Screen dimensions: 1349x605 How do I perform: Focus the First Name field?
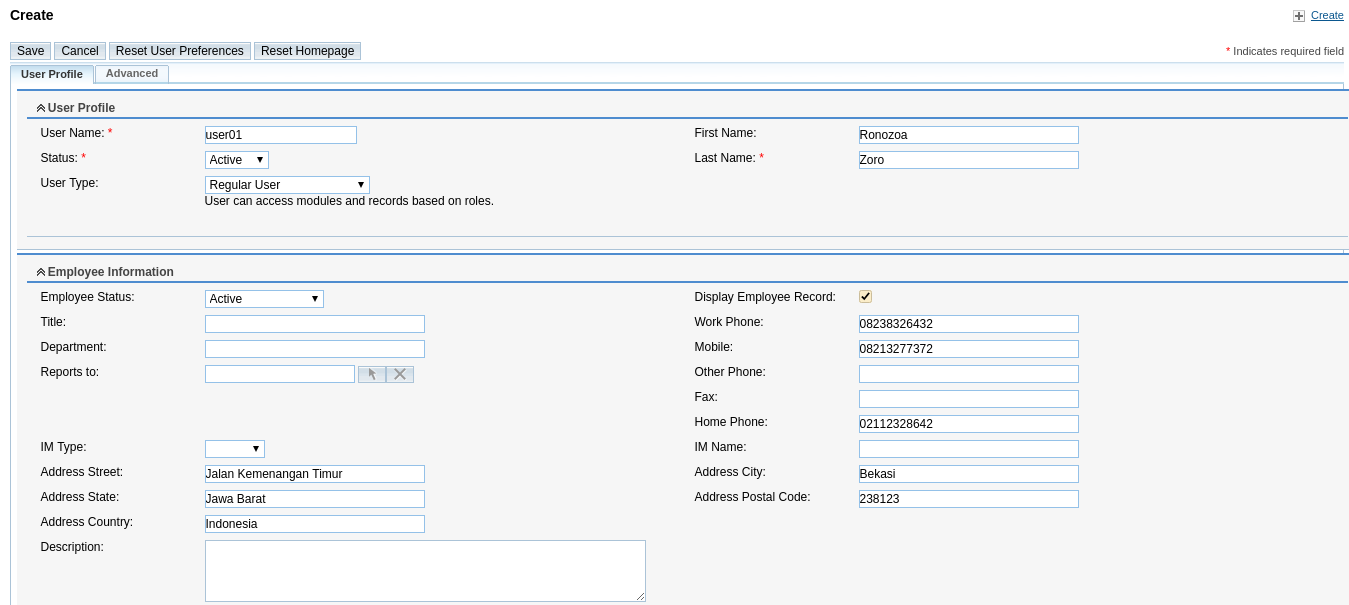tap(969, 135)
